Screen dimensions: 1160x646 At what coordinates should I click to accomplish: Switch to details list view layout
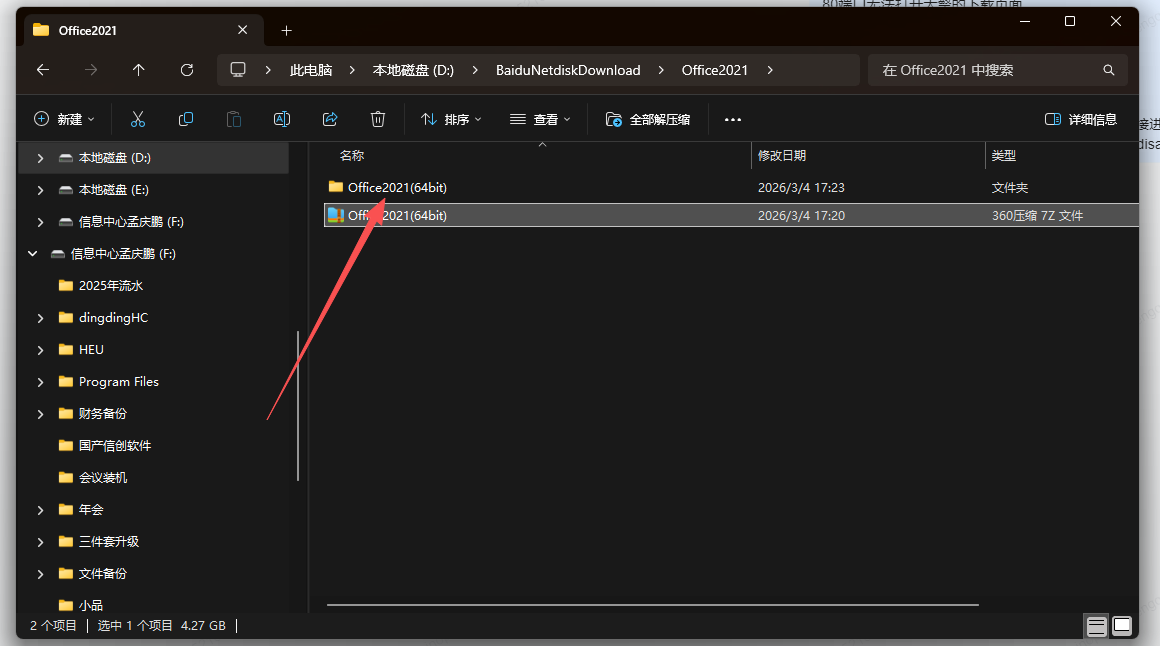coord(1097,626)
